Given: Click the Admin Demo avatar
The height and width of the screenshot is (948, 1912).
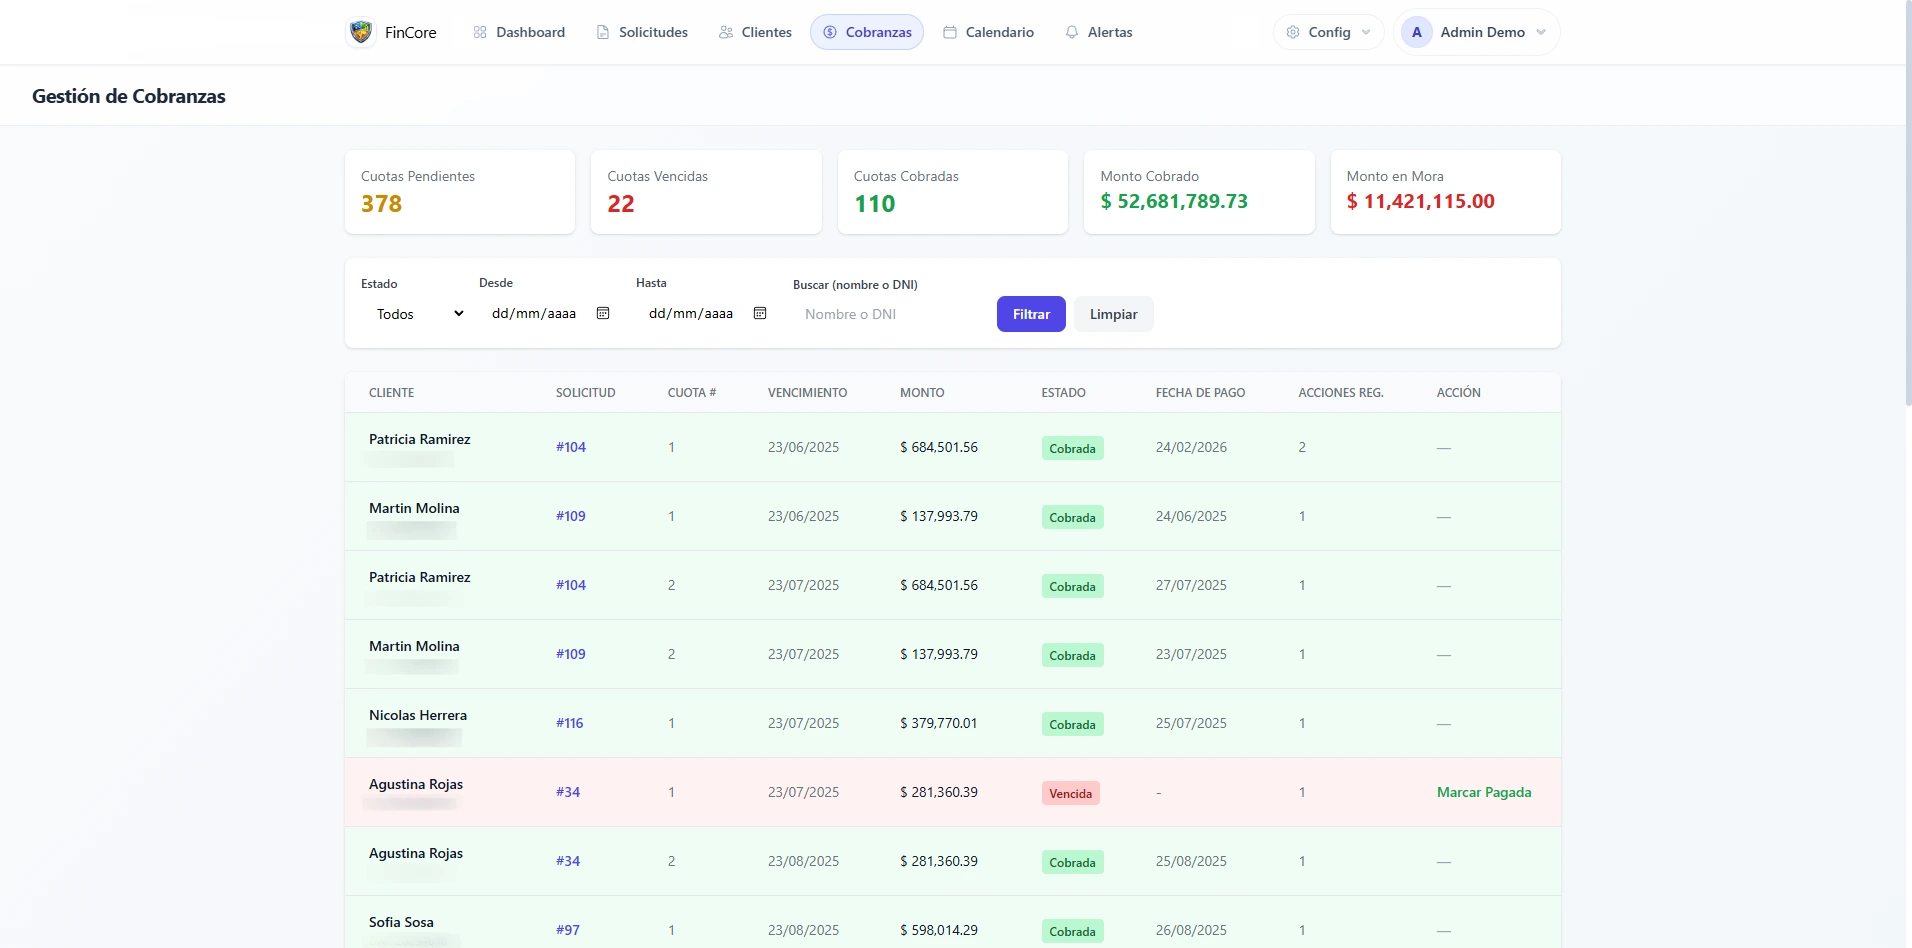Looking at the screenshot, I should tap(1417, 32).
